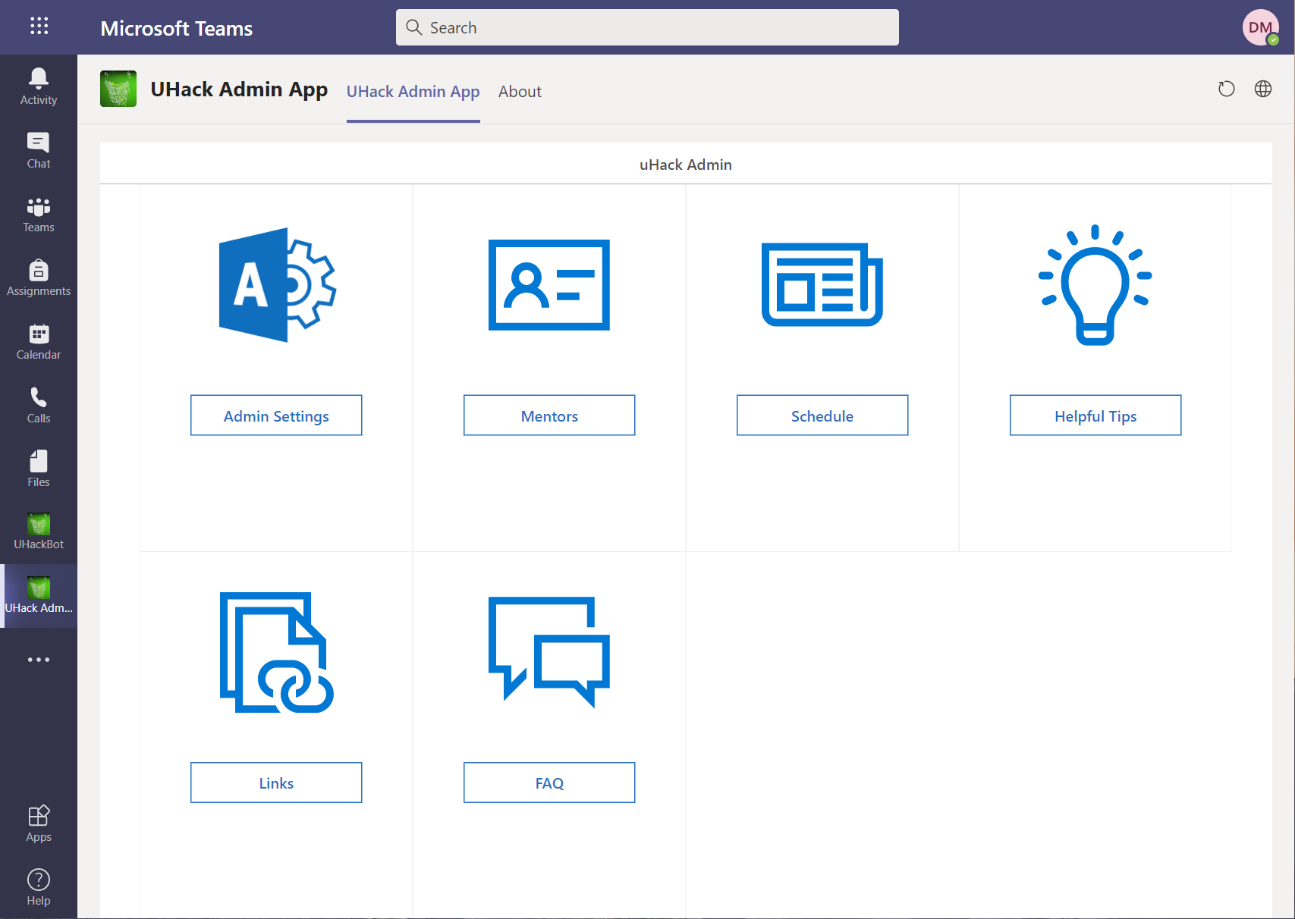Launch UHackBot from the sidebar
Image resolution: width=1295 pixels, height=919 pixels.
(38, 531)
